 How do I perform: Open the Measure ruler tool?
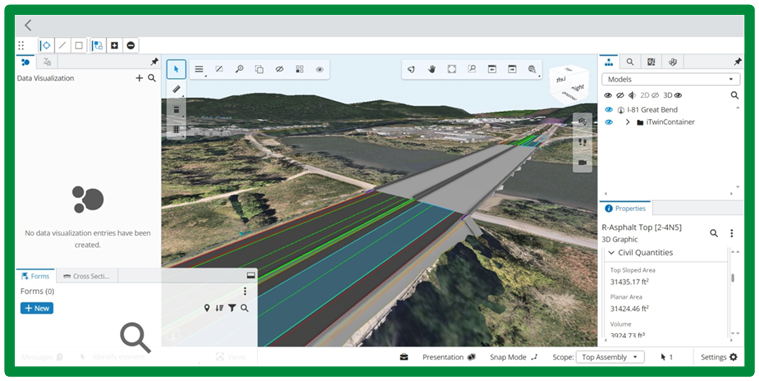(176, 89)
